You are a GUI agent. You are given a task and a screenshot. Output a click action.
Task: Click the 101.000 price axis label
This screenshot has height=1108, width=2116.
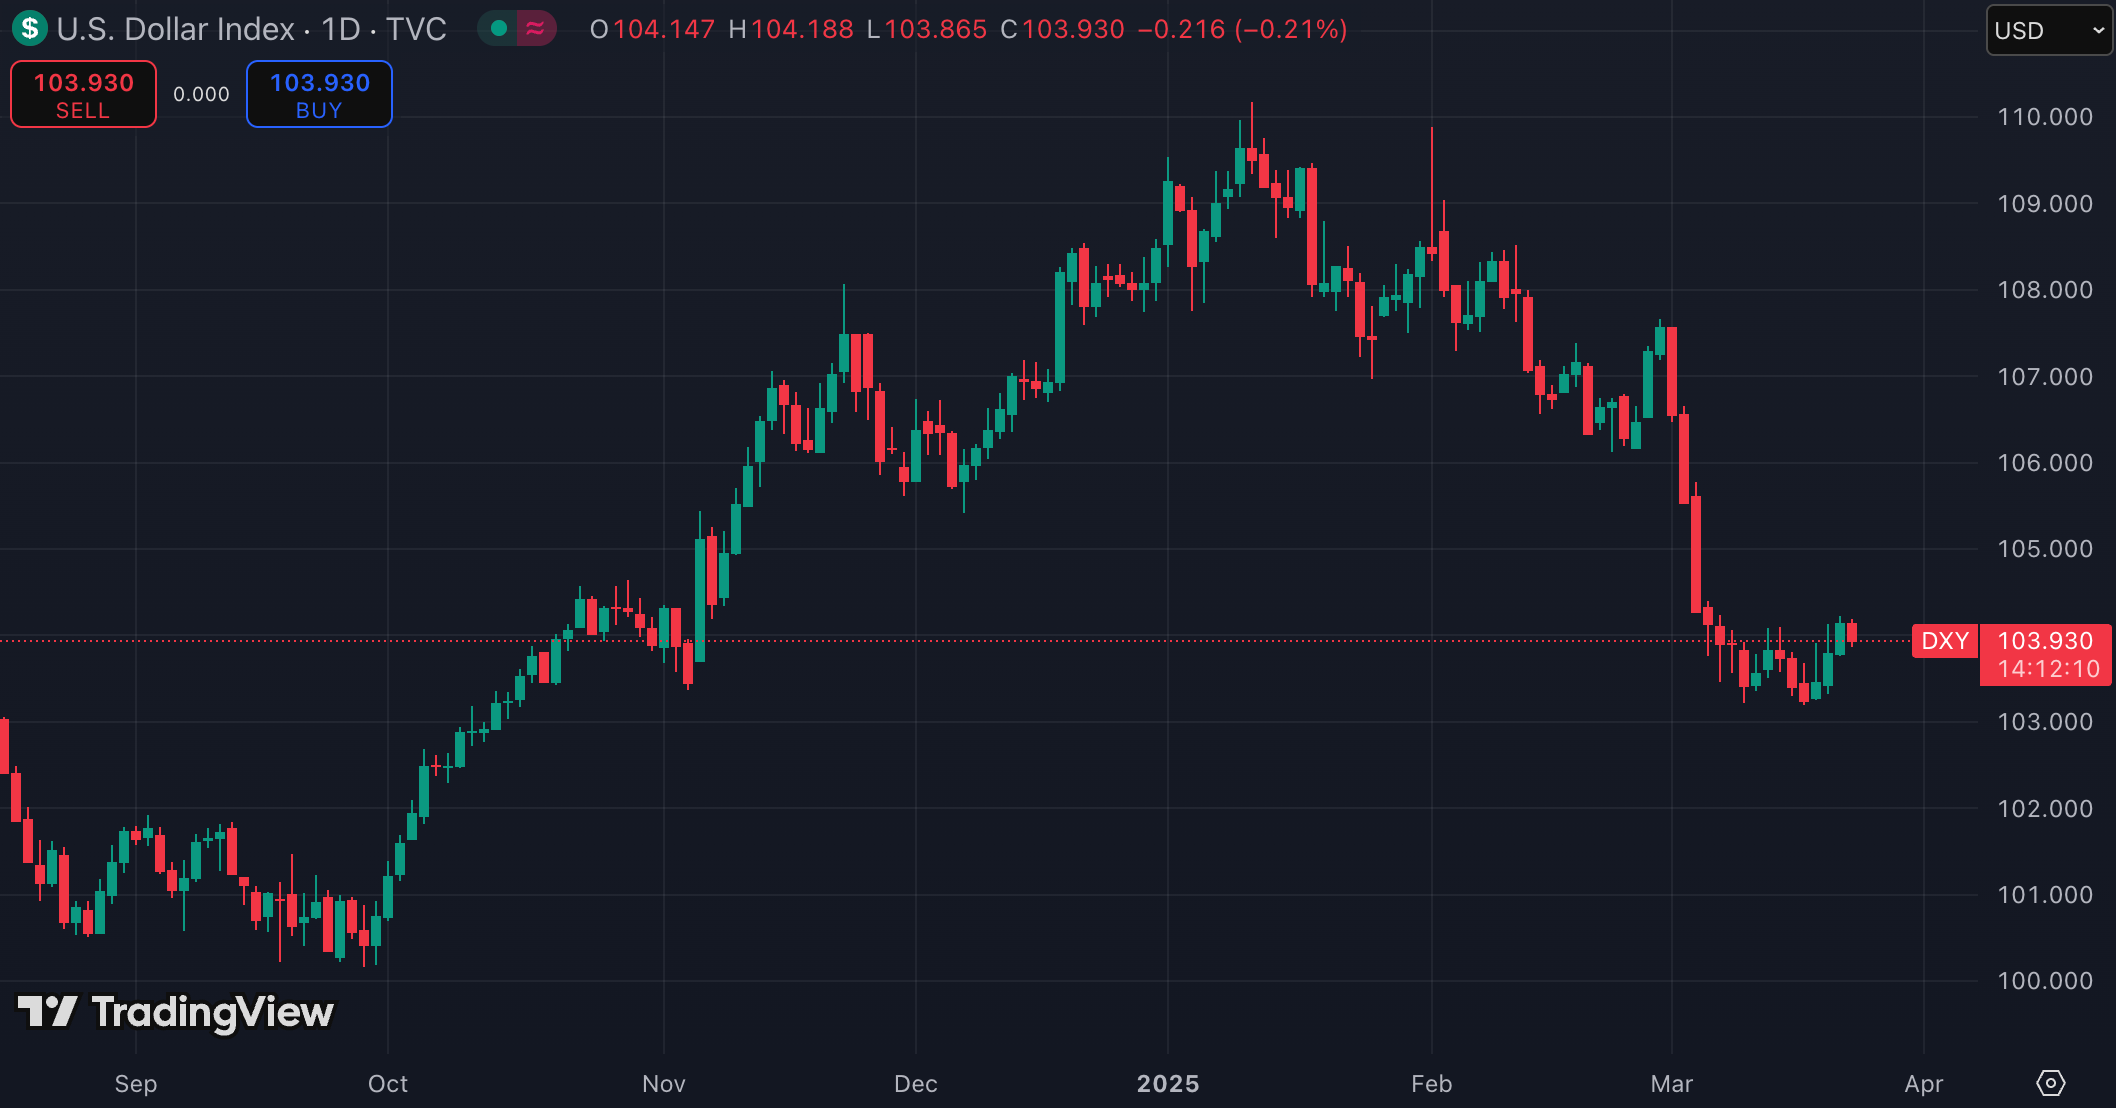click(2045, 895)
